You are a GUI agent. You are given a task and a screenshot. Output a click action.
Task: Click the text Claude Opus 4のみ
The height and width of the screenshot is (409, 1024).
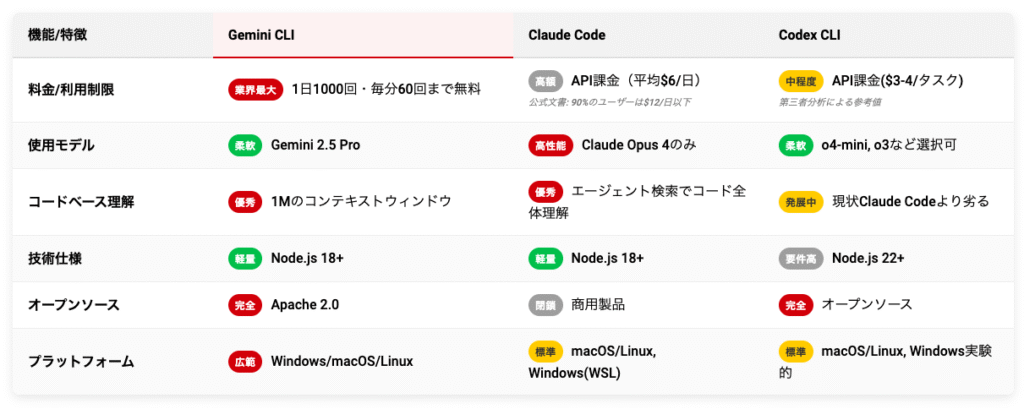639,145
